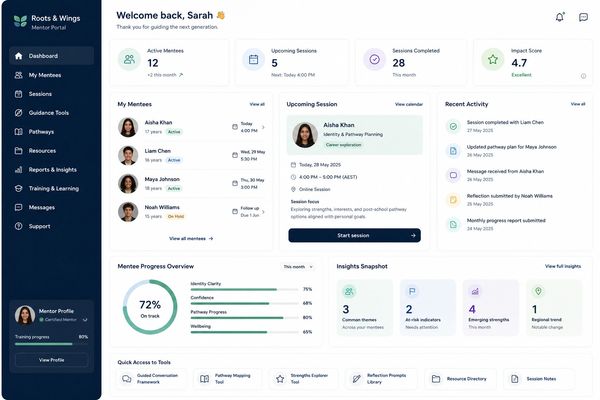Click the Active Mentees people icon
Screen dimensions: 600x400
129,59
